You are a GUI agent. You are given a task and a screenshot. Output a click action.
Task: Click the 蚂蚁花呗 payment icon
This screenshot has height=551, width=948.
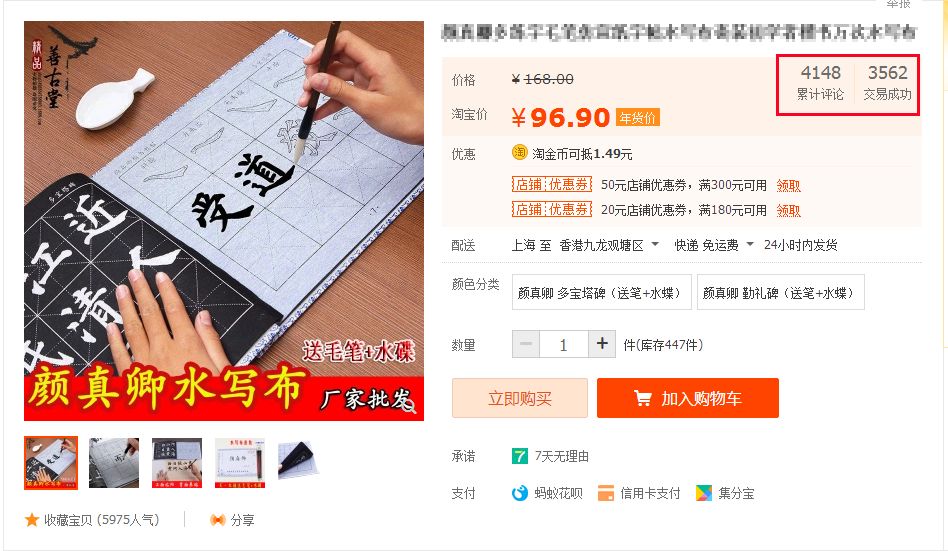(520, 494)
